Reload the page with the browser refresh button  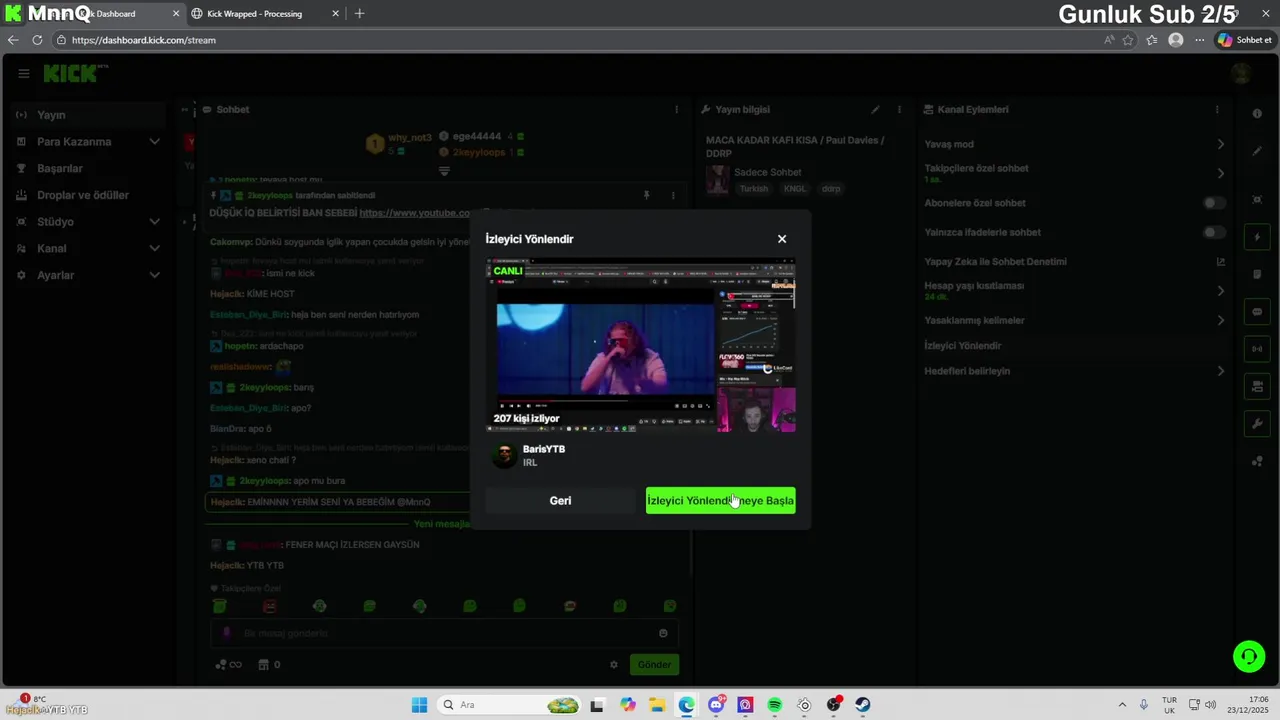coord(37,40)
